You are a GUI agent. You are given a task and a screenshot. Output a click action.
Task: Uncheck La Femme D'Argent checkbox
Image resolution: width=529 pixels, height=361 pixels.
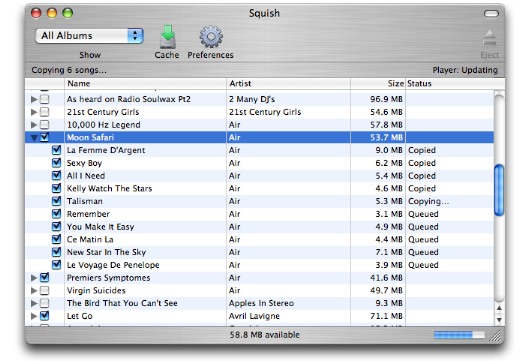coord(57,150)
